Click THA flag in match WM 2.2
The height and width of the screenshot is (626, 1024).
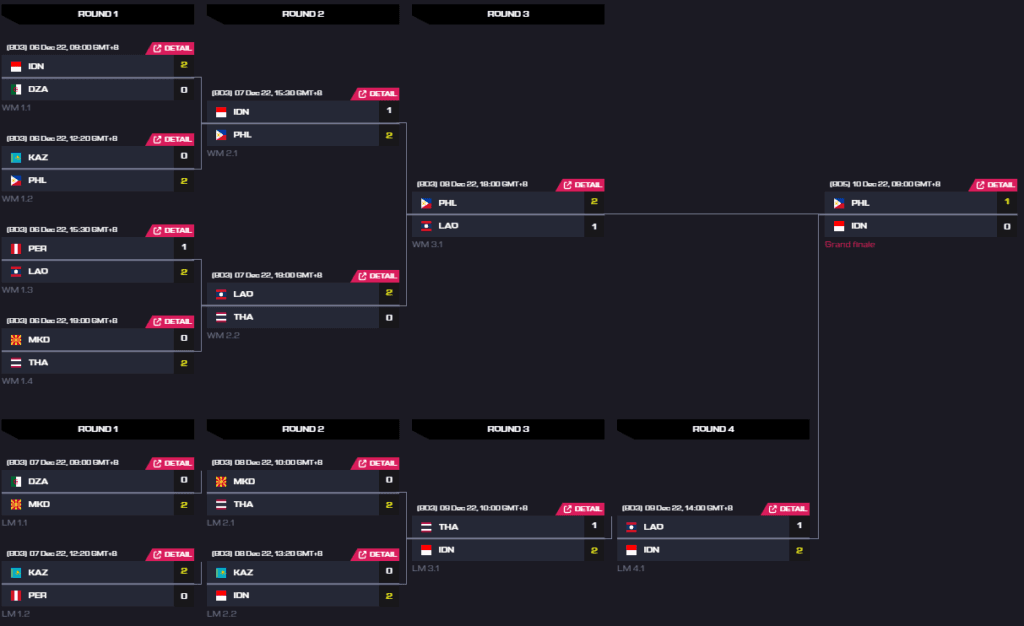221,317
